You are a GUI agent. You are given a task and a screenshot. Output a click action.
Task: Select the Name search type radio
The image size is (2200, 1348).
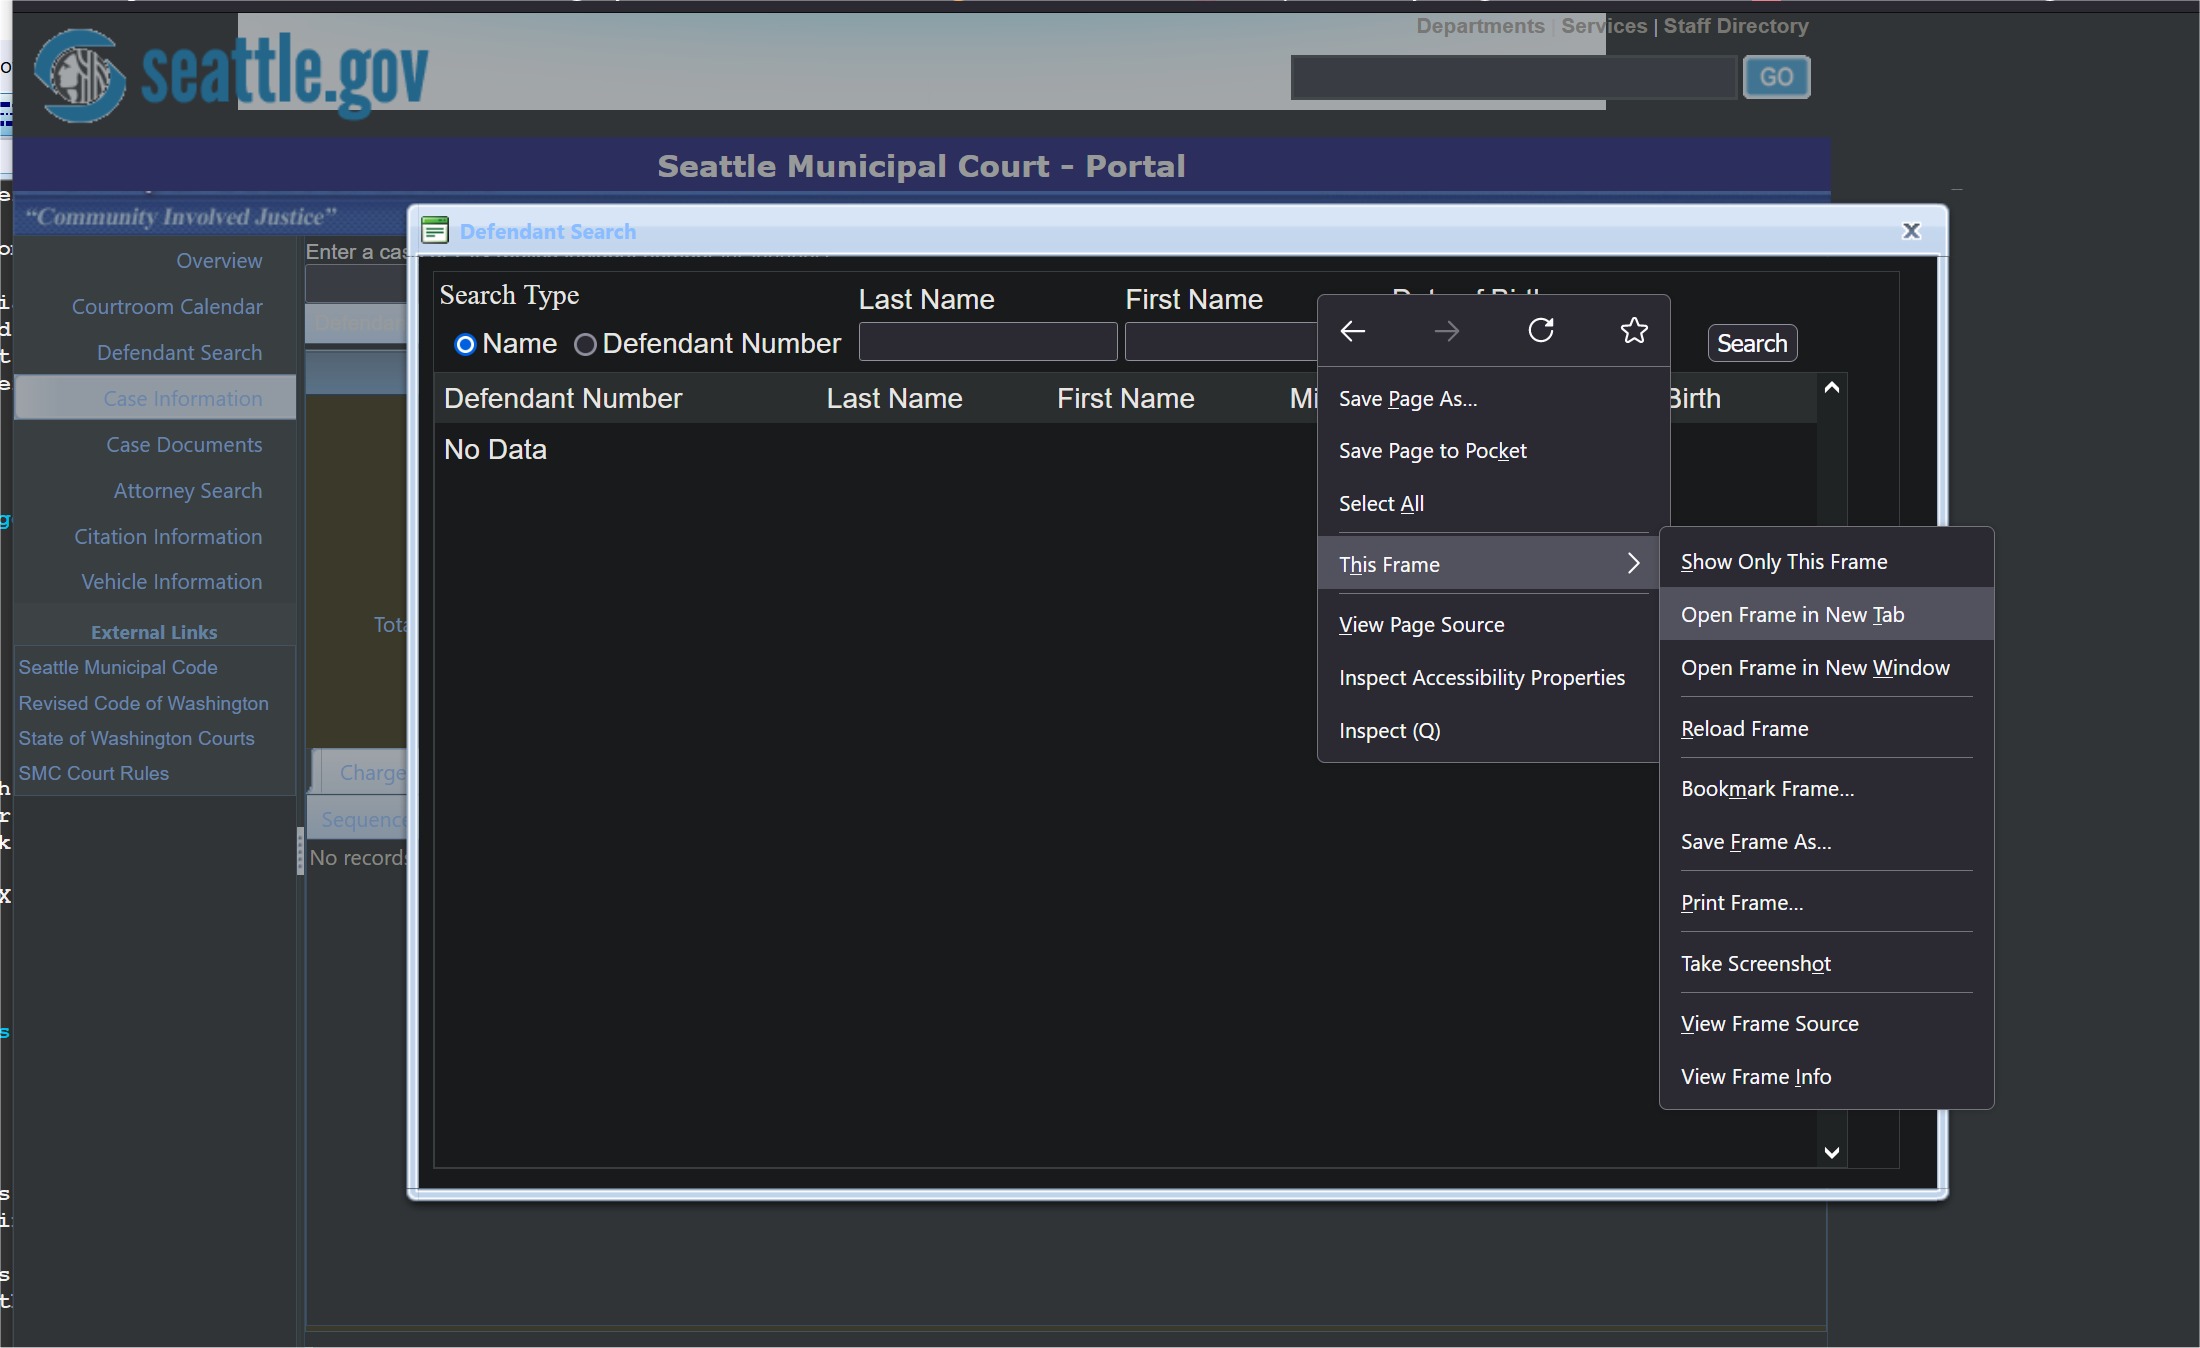coord(465,344)
